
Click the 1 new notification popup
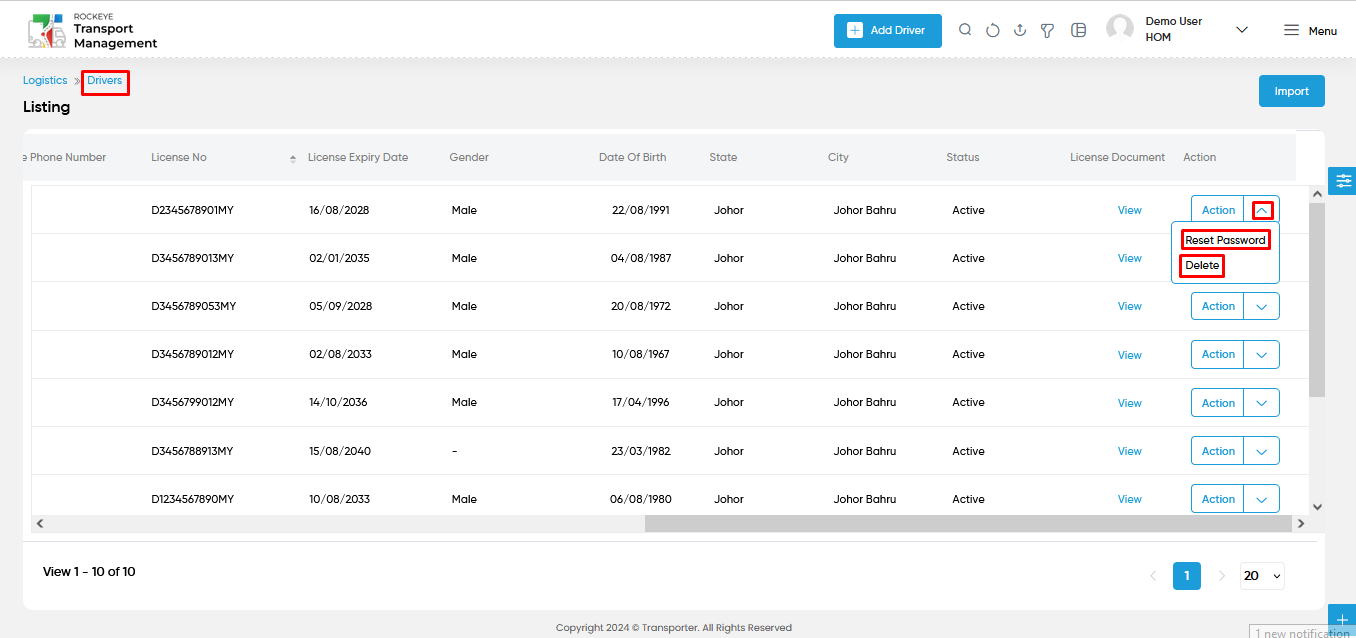click(x=1302, y=632)
